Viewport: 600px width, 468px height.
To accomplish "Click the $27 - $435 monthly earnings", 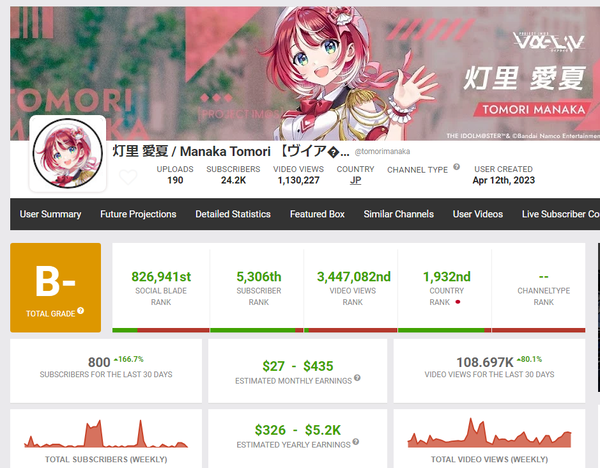I will point(298,366).
